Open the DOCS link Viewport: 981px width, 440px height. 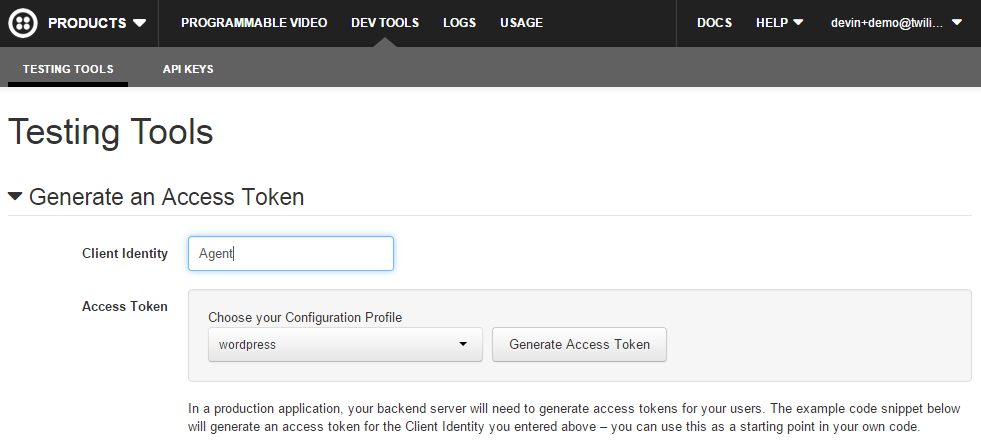714,23
